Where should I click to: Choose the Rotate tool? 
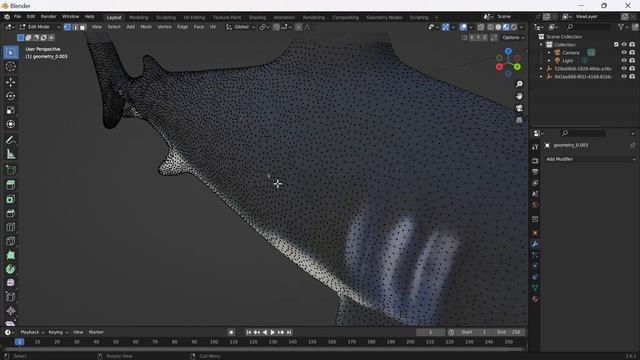coord(11,96)
